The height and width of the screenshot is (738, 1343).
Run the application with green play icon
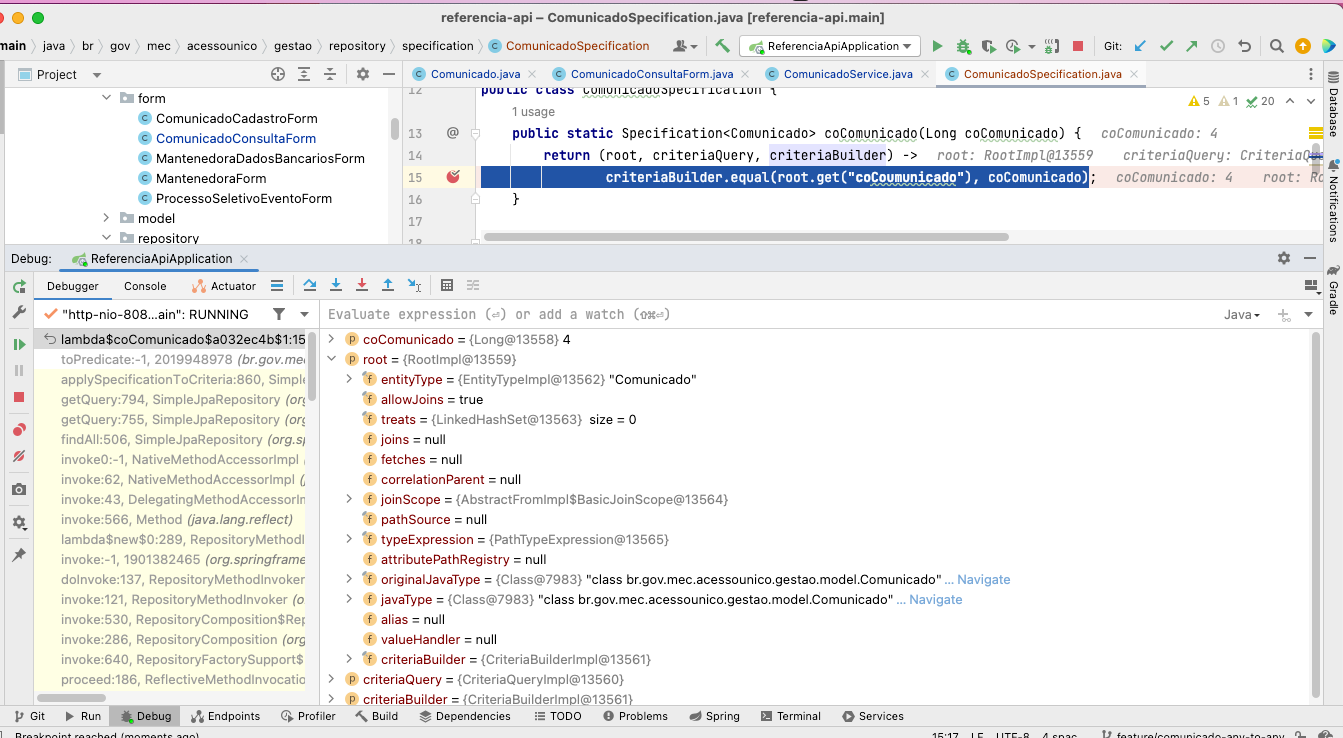pos(937,46)
